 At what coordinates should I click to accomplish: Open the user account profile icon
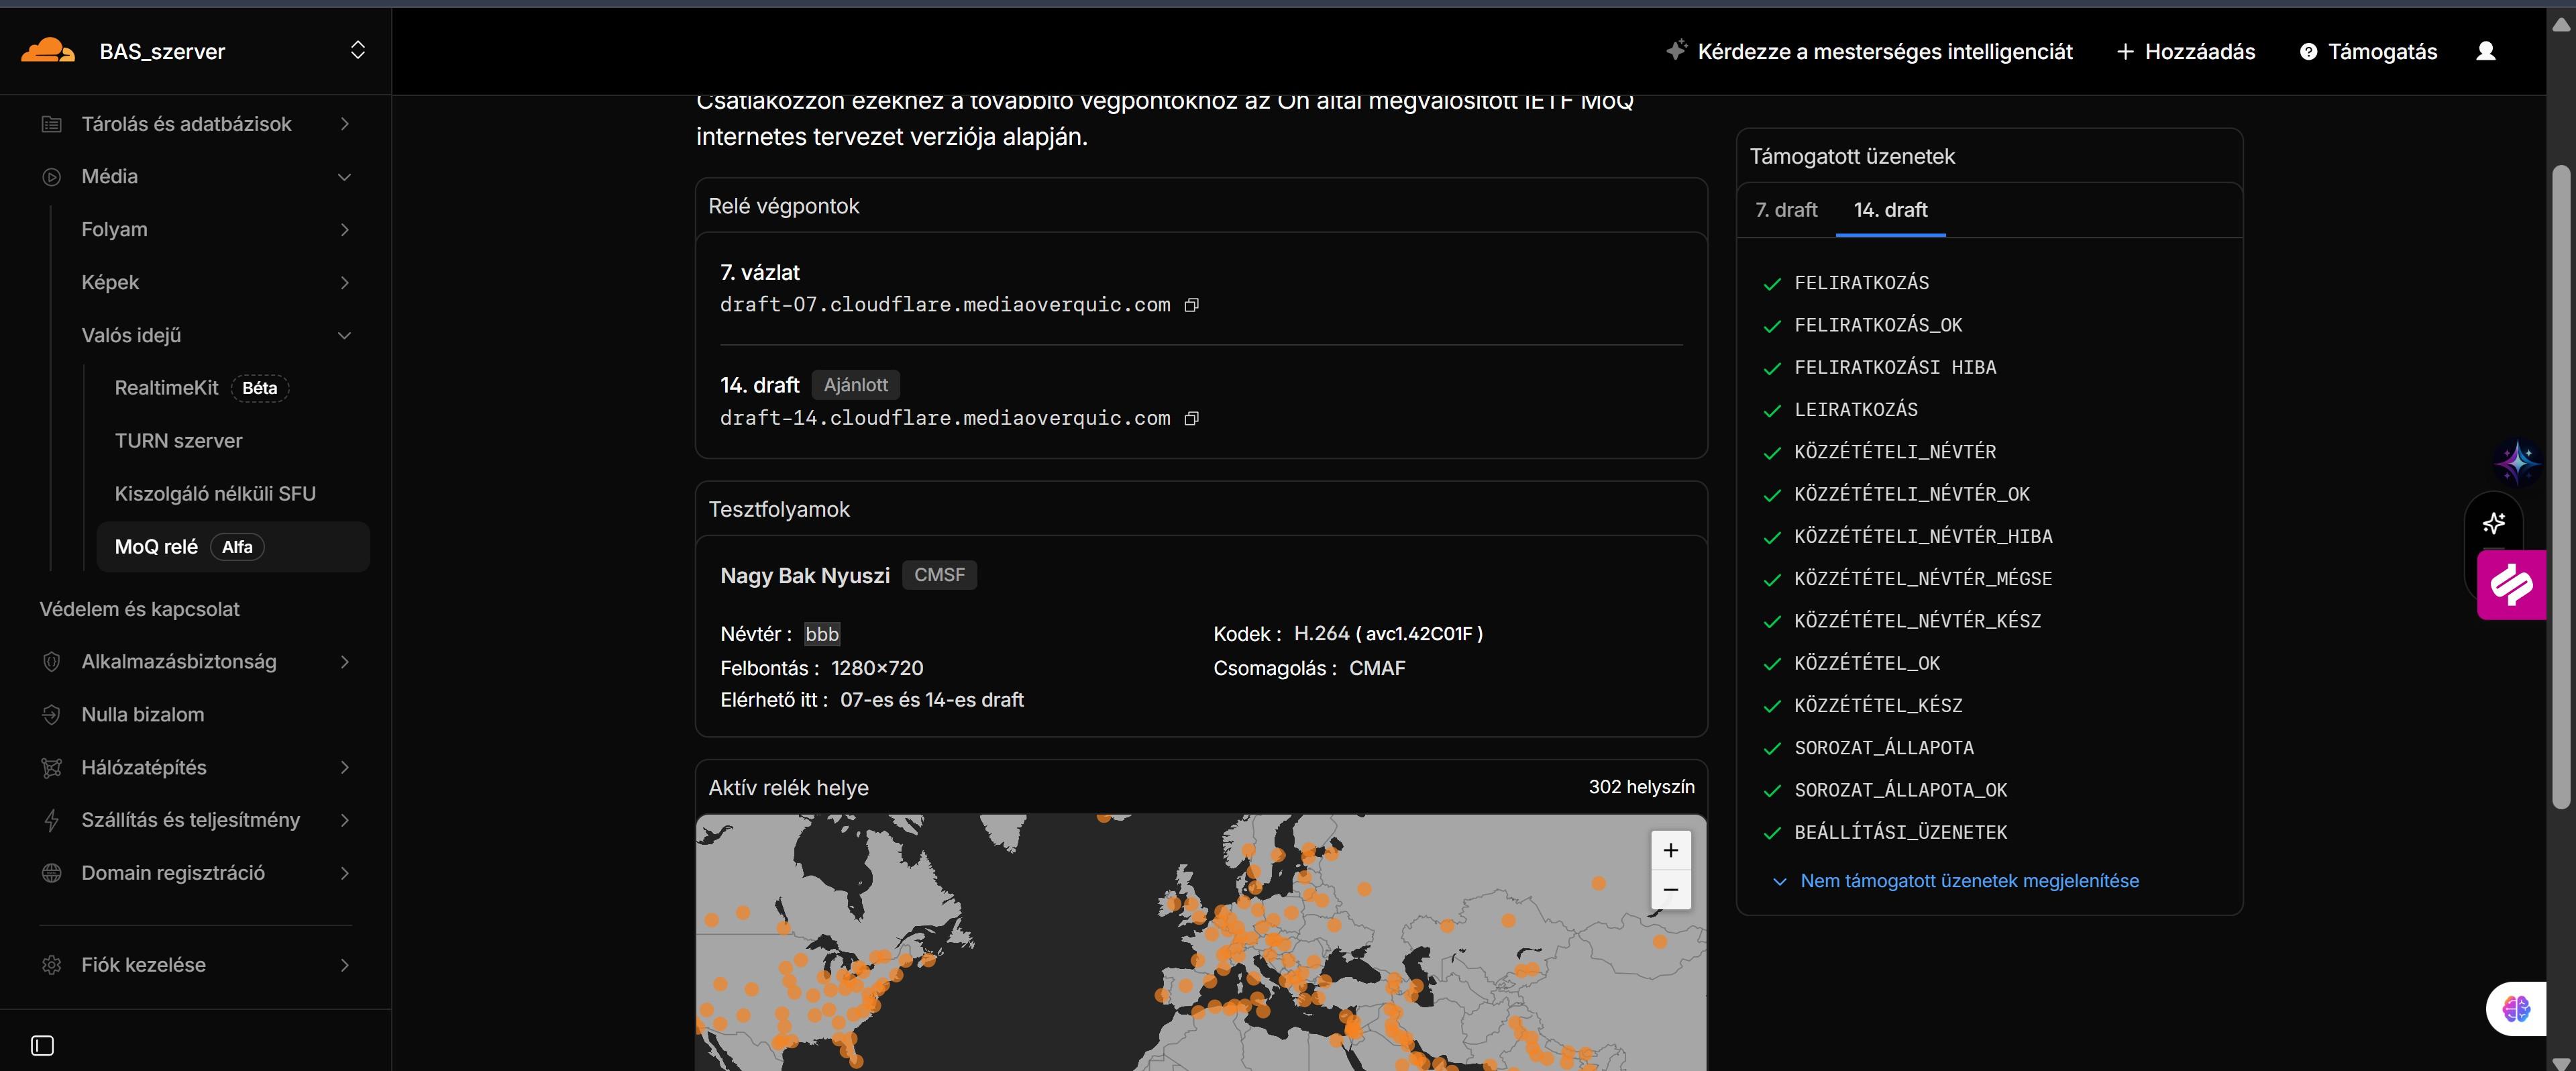2485,51
